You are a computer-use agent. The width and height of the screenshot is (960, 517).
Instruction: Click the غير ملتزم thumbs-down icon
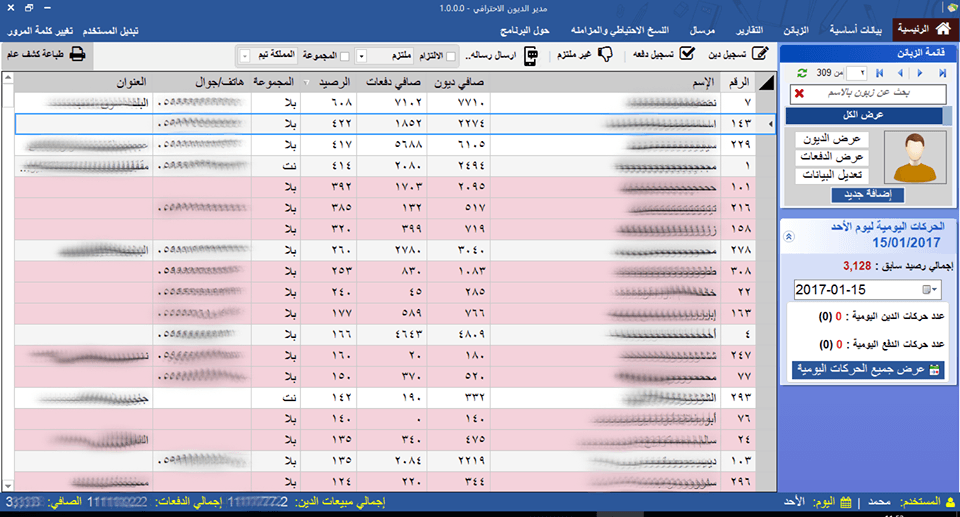[x=605, y=55]
